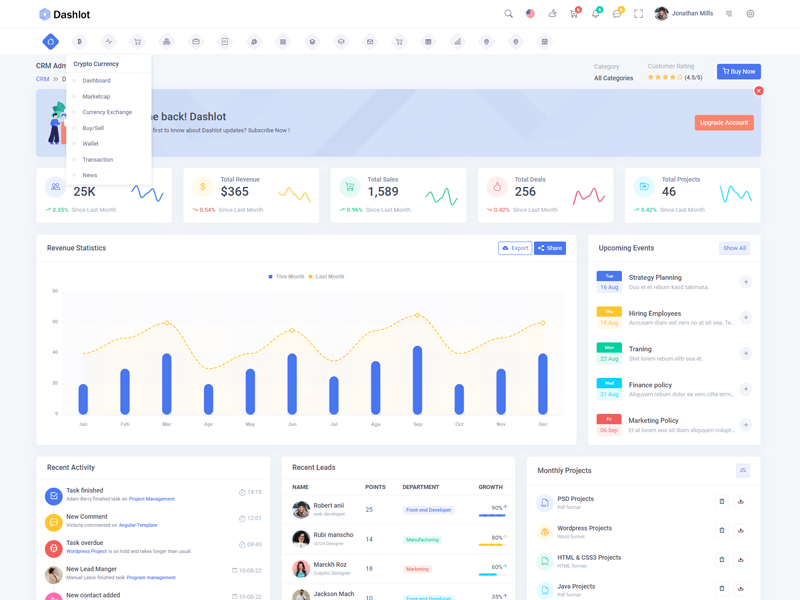This screenshot has width=800, height=600.
Task: Choose Wallet from the Crypto Currency menu
Action: click(90, 144)
